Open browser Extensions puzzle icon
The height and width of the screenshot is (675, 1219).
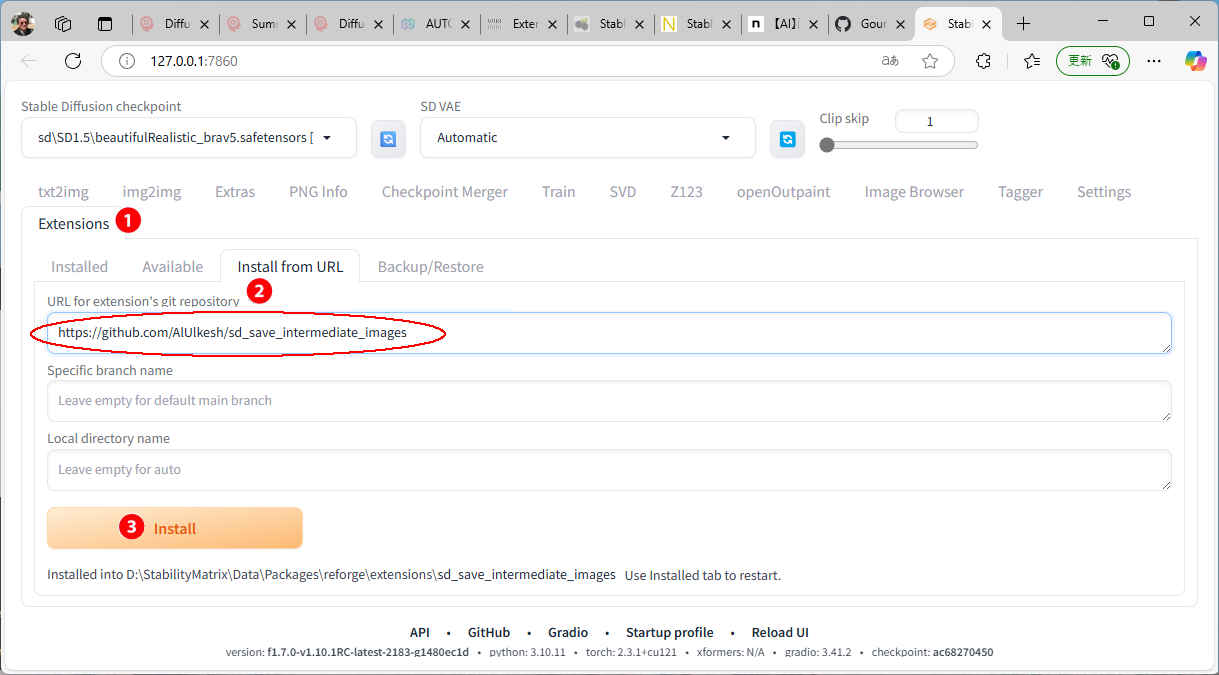983,61
